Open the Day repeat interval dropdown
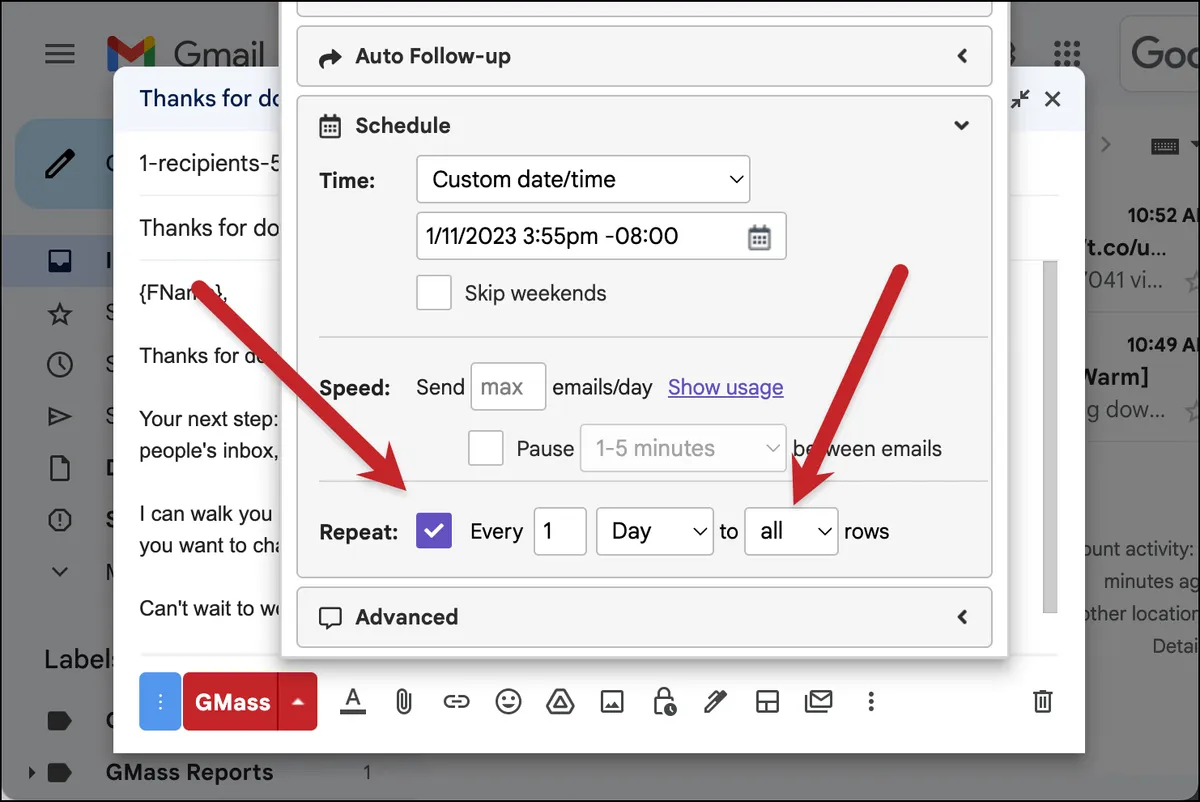The width and height of the screenshot is (1200, 802). click(x=655, y=531)
